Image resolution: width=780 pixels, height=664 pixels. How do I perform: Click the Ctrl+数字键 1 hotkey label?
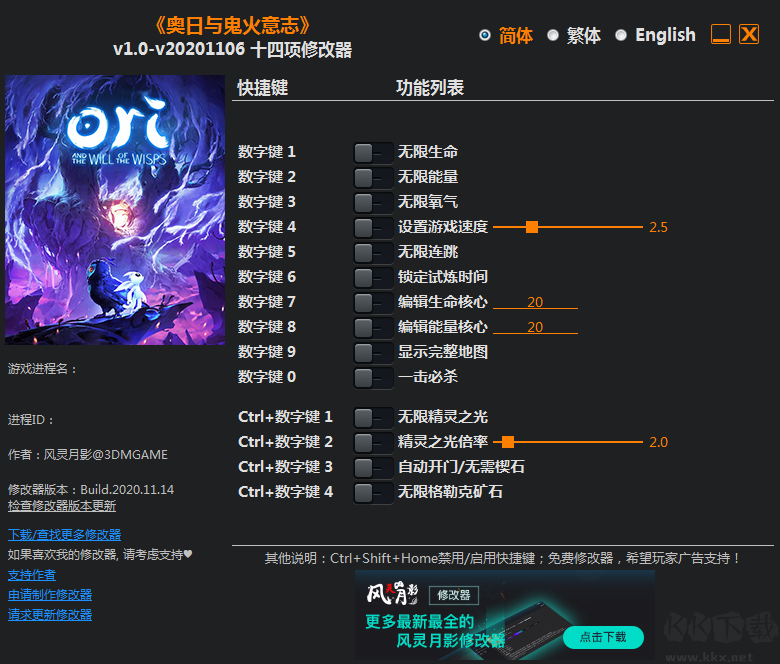pyautogui.click(x=286, y=417)
